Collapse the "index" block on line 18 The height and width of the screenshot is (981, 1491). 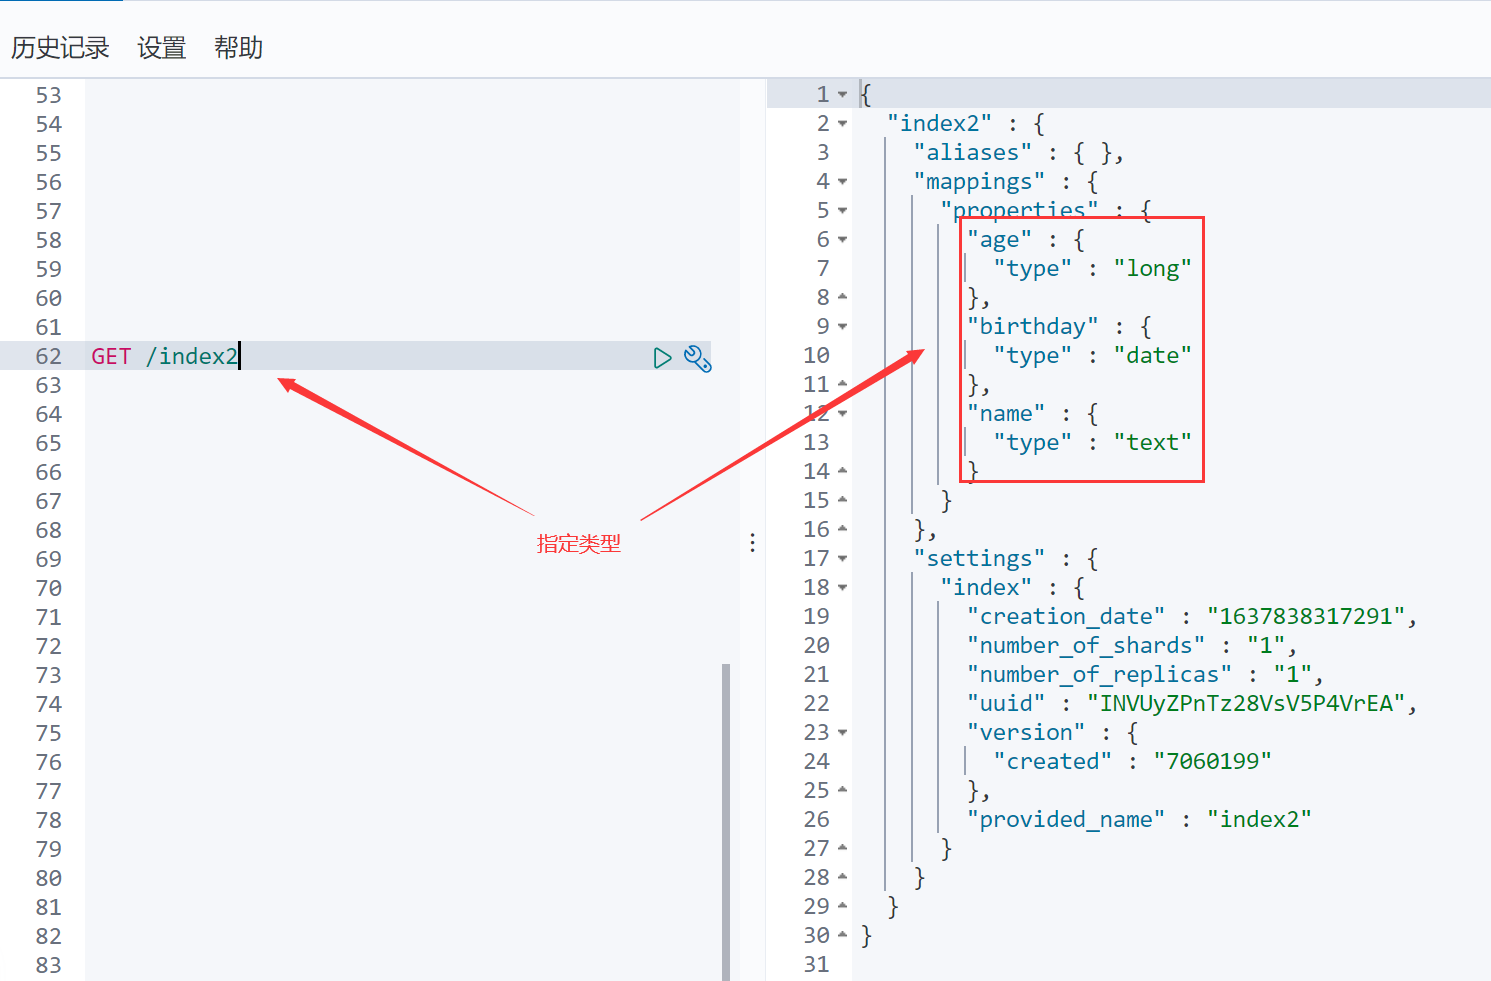click(842, 588)
